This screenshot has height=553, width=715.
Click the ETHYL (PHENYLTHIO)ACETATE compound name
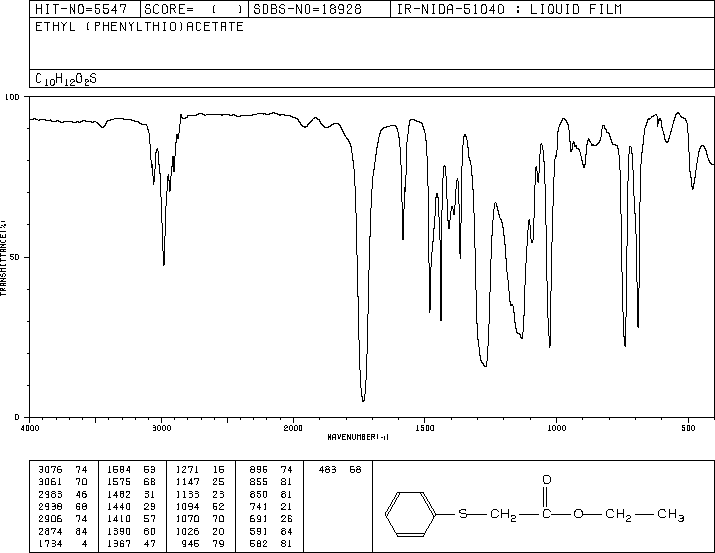click(139, 27)
